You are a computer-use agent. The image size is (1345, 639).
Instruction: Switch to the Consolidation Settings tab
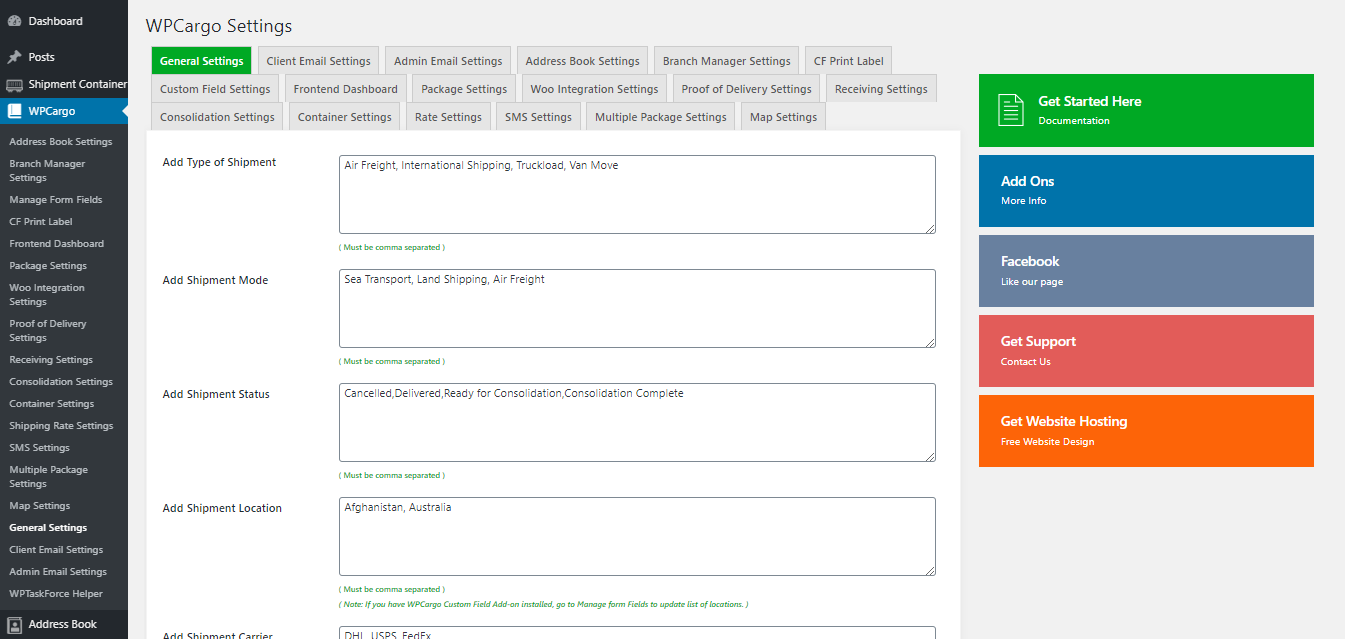click(x=217, y=117)
